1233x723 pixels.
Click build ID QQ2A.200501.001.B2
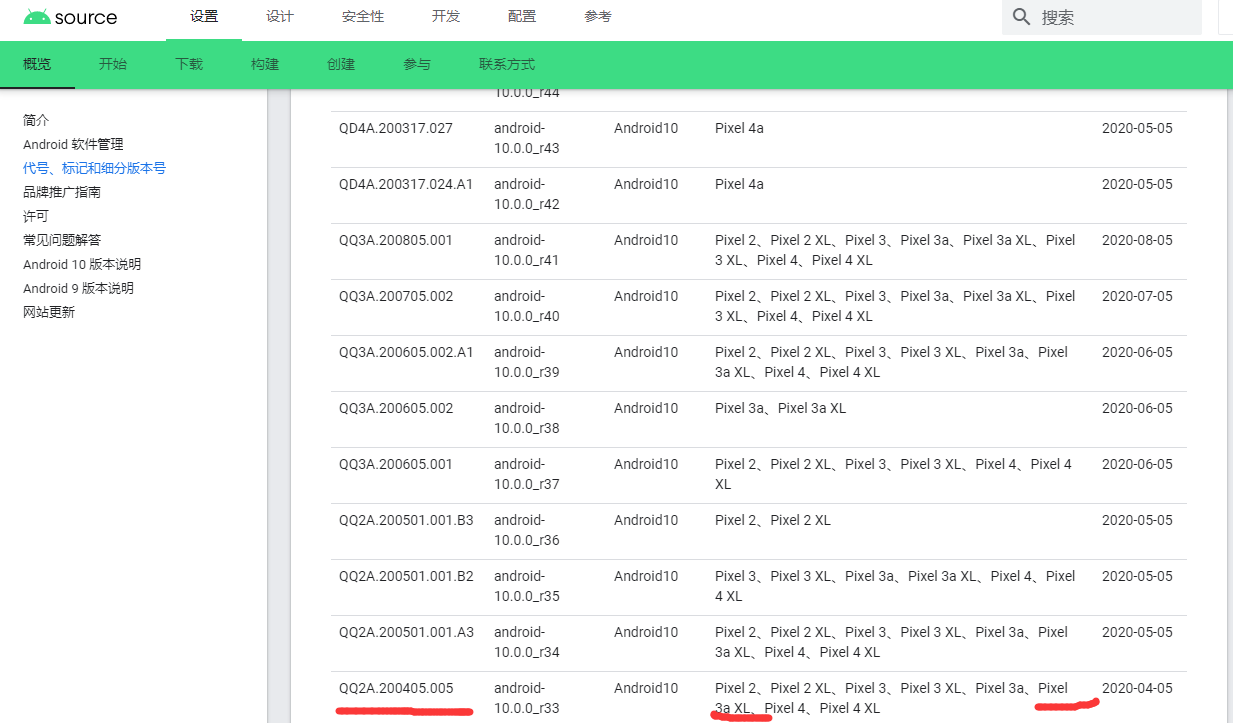406,576
